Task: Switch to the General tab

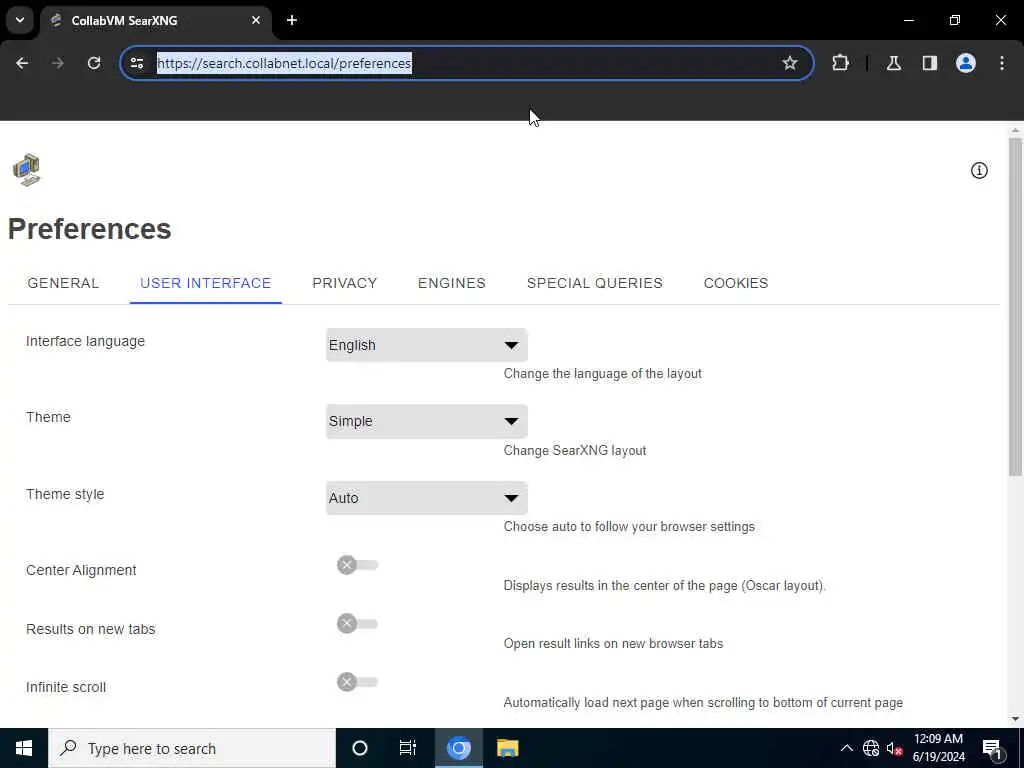Action: 63,283
